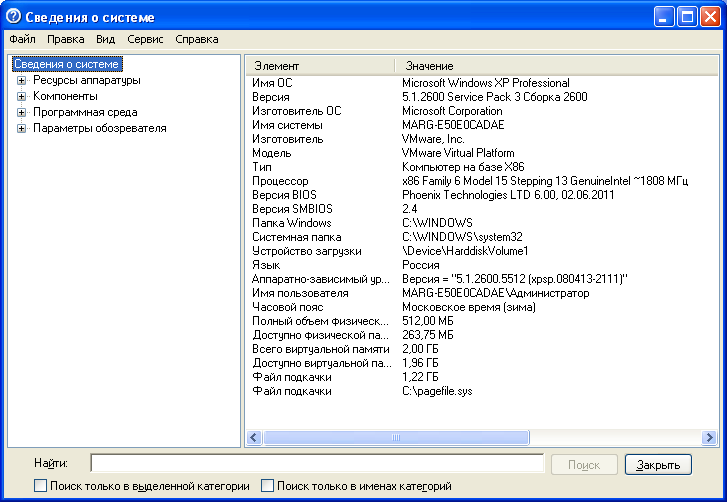
Task: Open the Сервис menu
Action: pyautogui.click(x=145, y=39)
